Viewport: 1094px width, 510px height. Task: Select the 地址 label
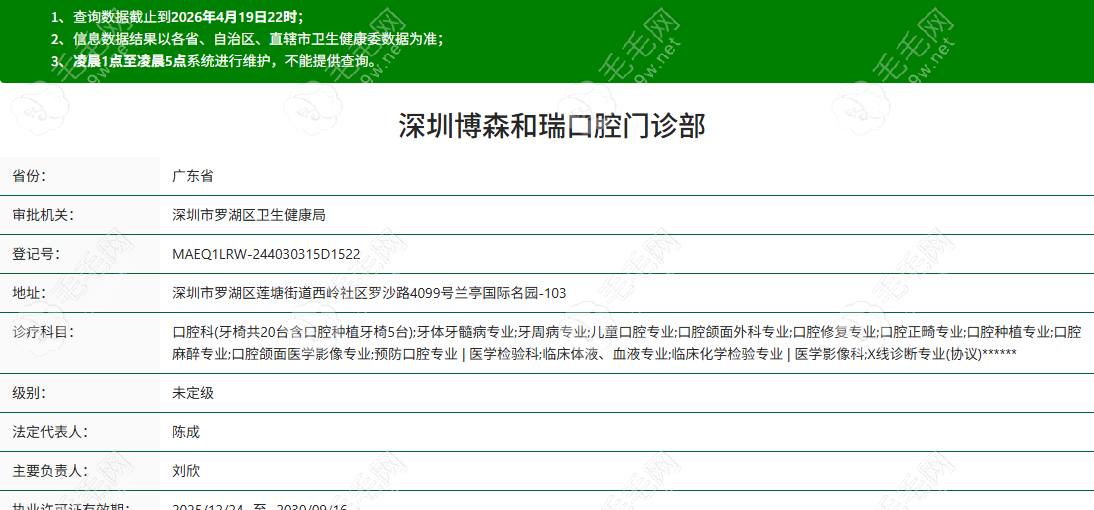[x=29, y=293]
